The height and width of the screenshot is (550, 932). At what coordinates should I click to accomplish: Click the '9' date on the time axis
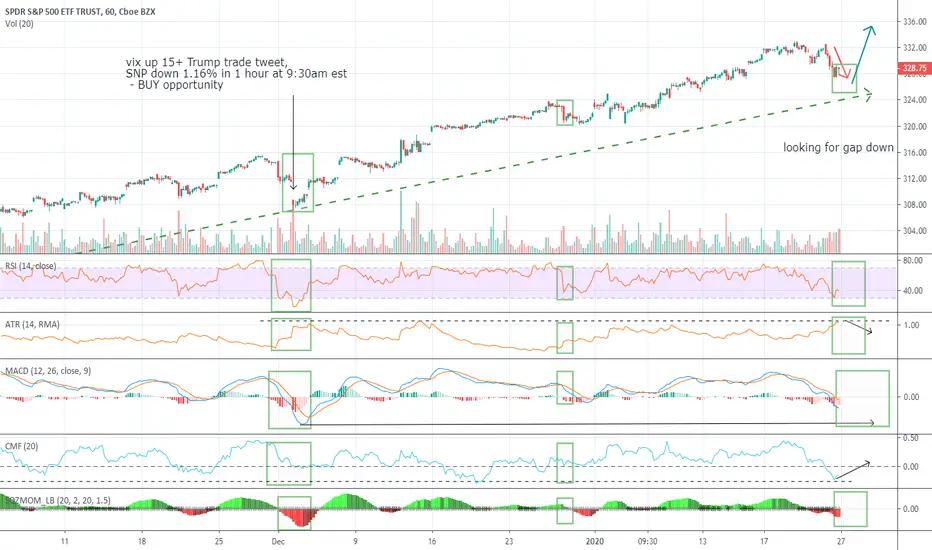[x=355, y=541]
